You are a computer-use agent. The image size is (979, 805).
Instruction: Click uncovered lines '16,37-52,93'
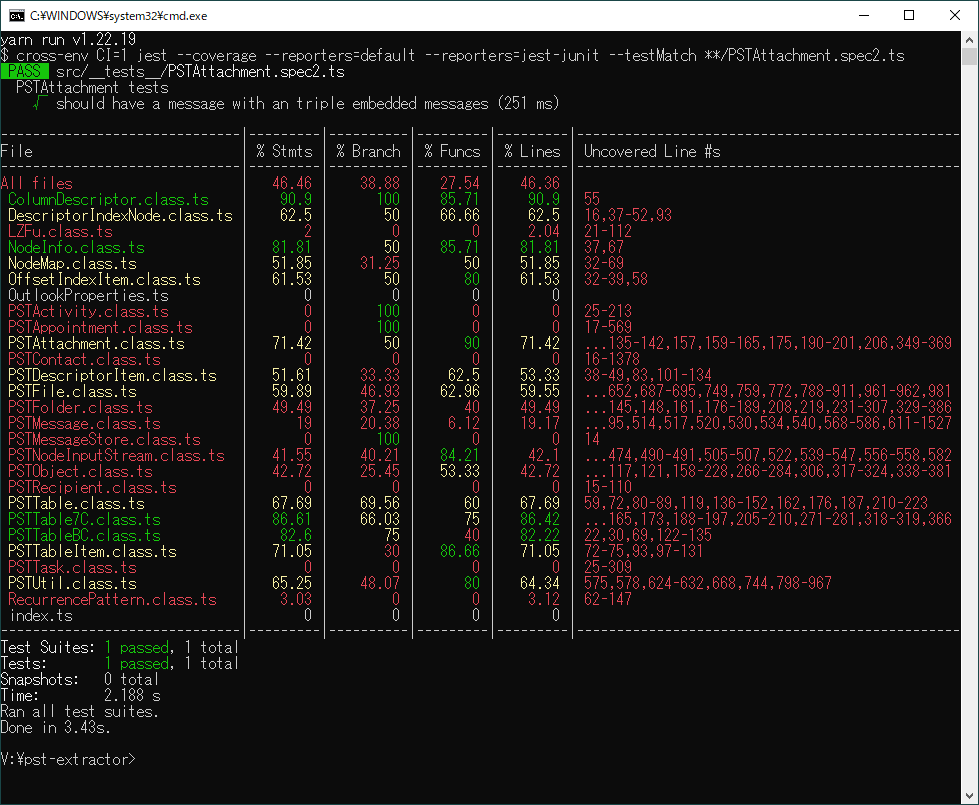pos(628,215)
